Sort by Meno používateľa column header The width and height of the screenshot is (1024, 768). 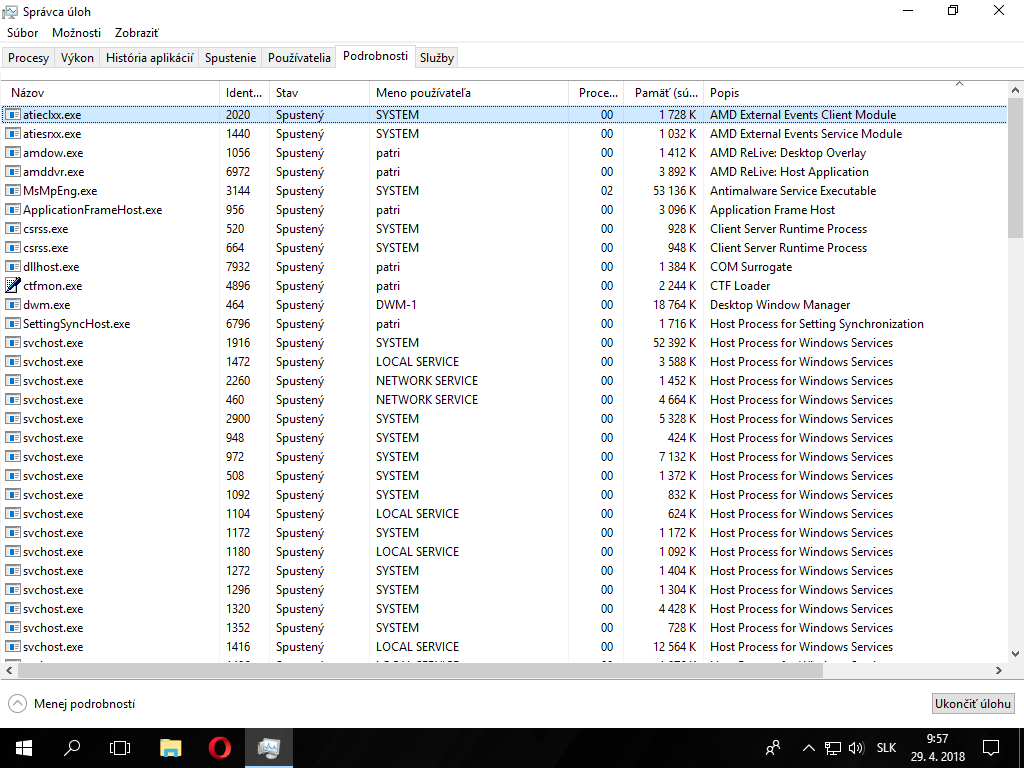click(x=469, y=93)
